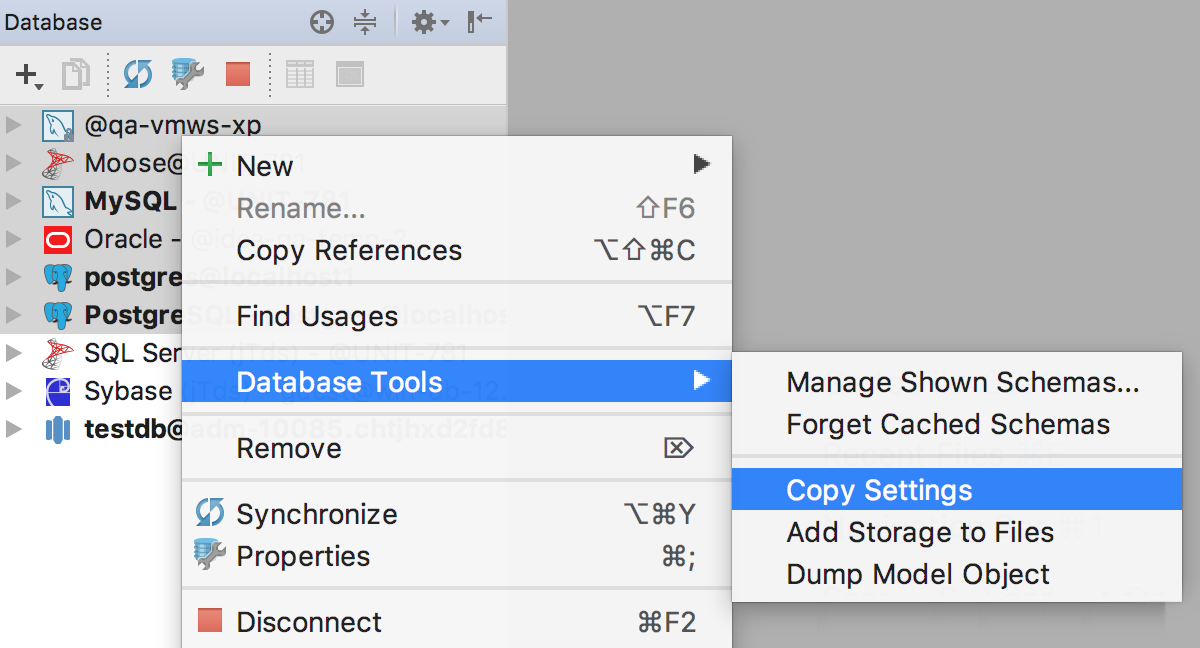Expand the @qa-vmws-xp data source
1200x648 pixels.
coord(13,125)
